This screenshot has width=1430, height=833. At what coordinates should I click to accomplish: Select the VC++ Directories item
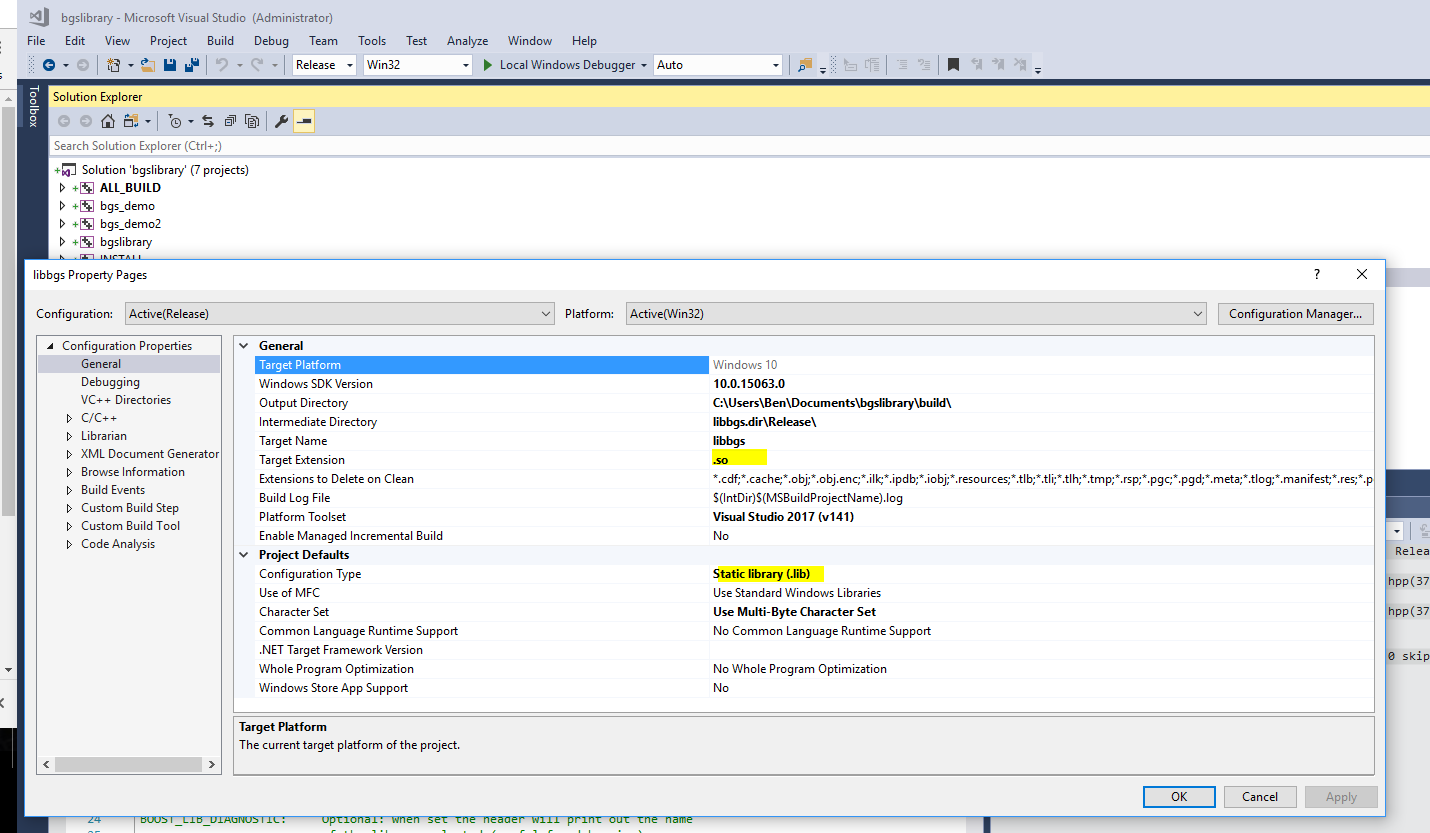coord(126,400)
